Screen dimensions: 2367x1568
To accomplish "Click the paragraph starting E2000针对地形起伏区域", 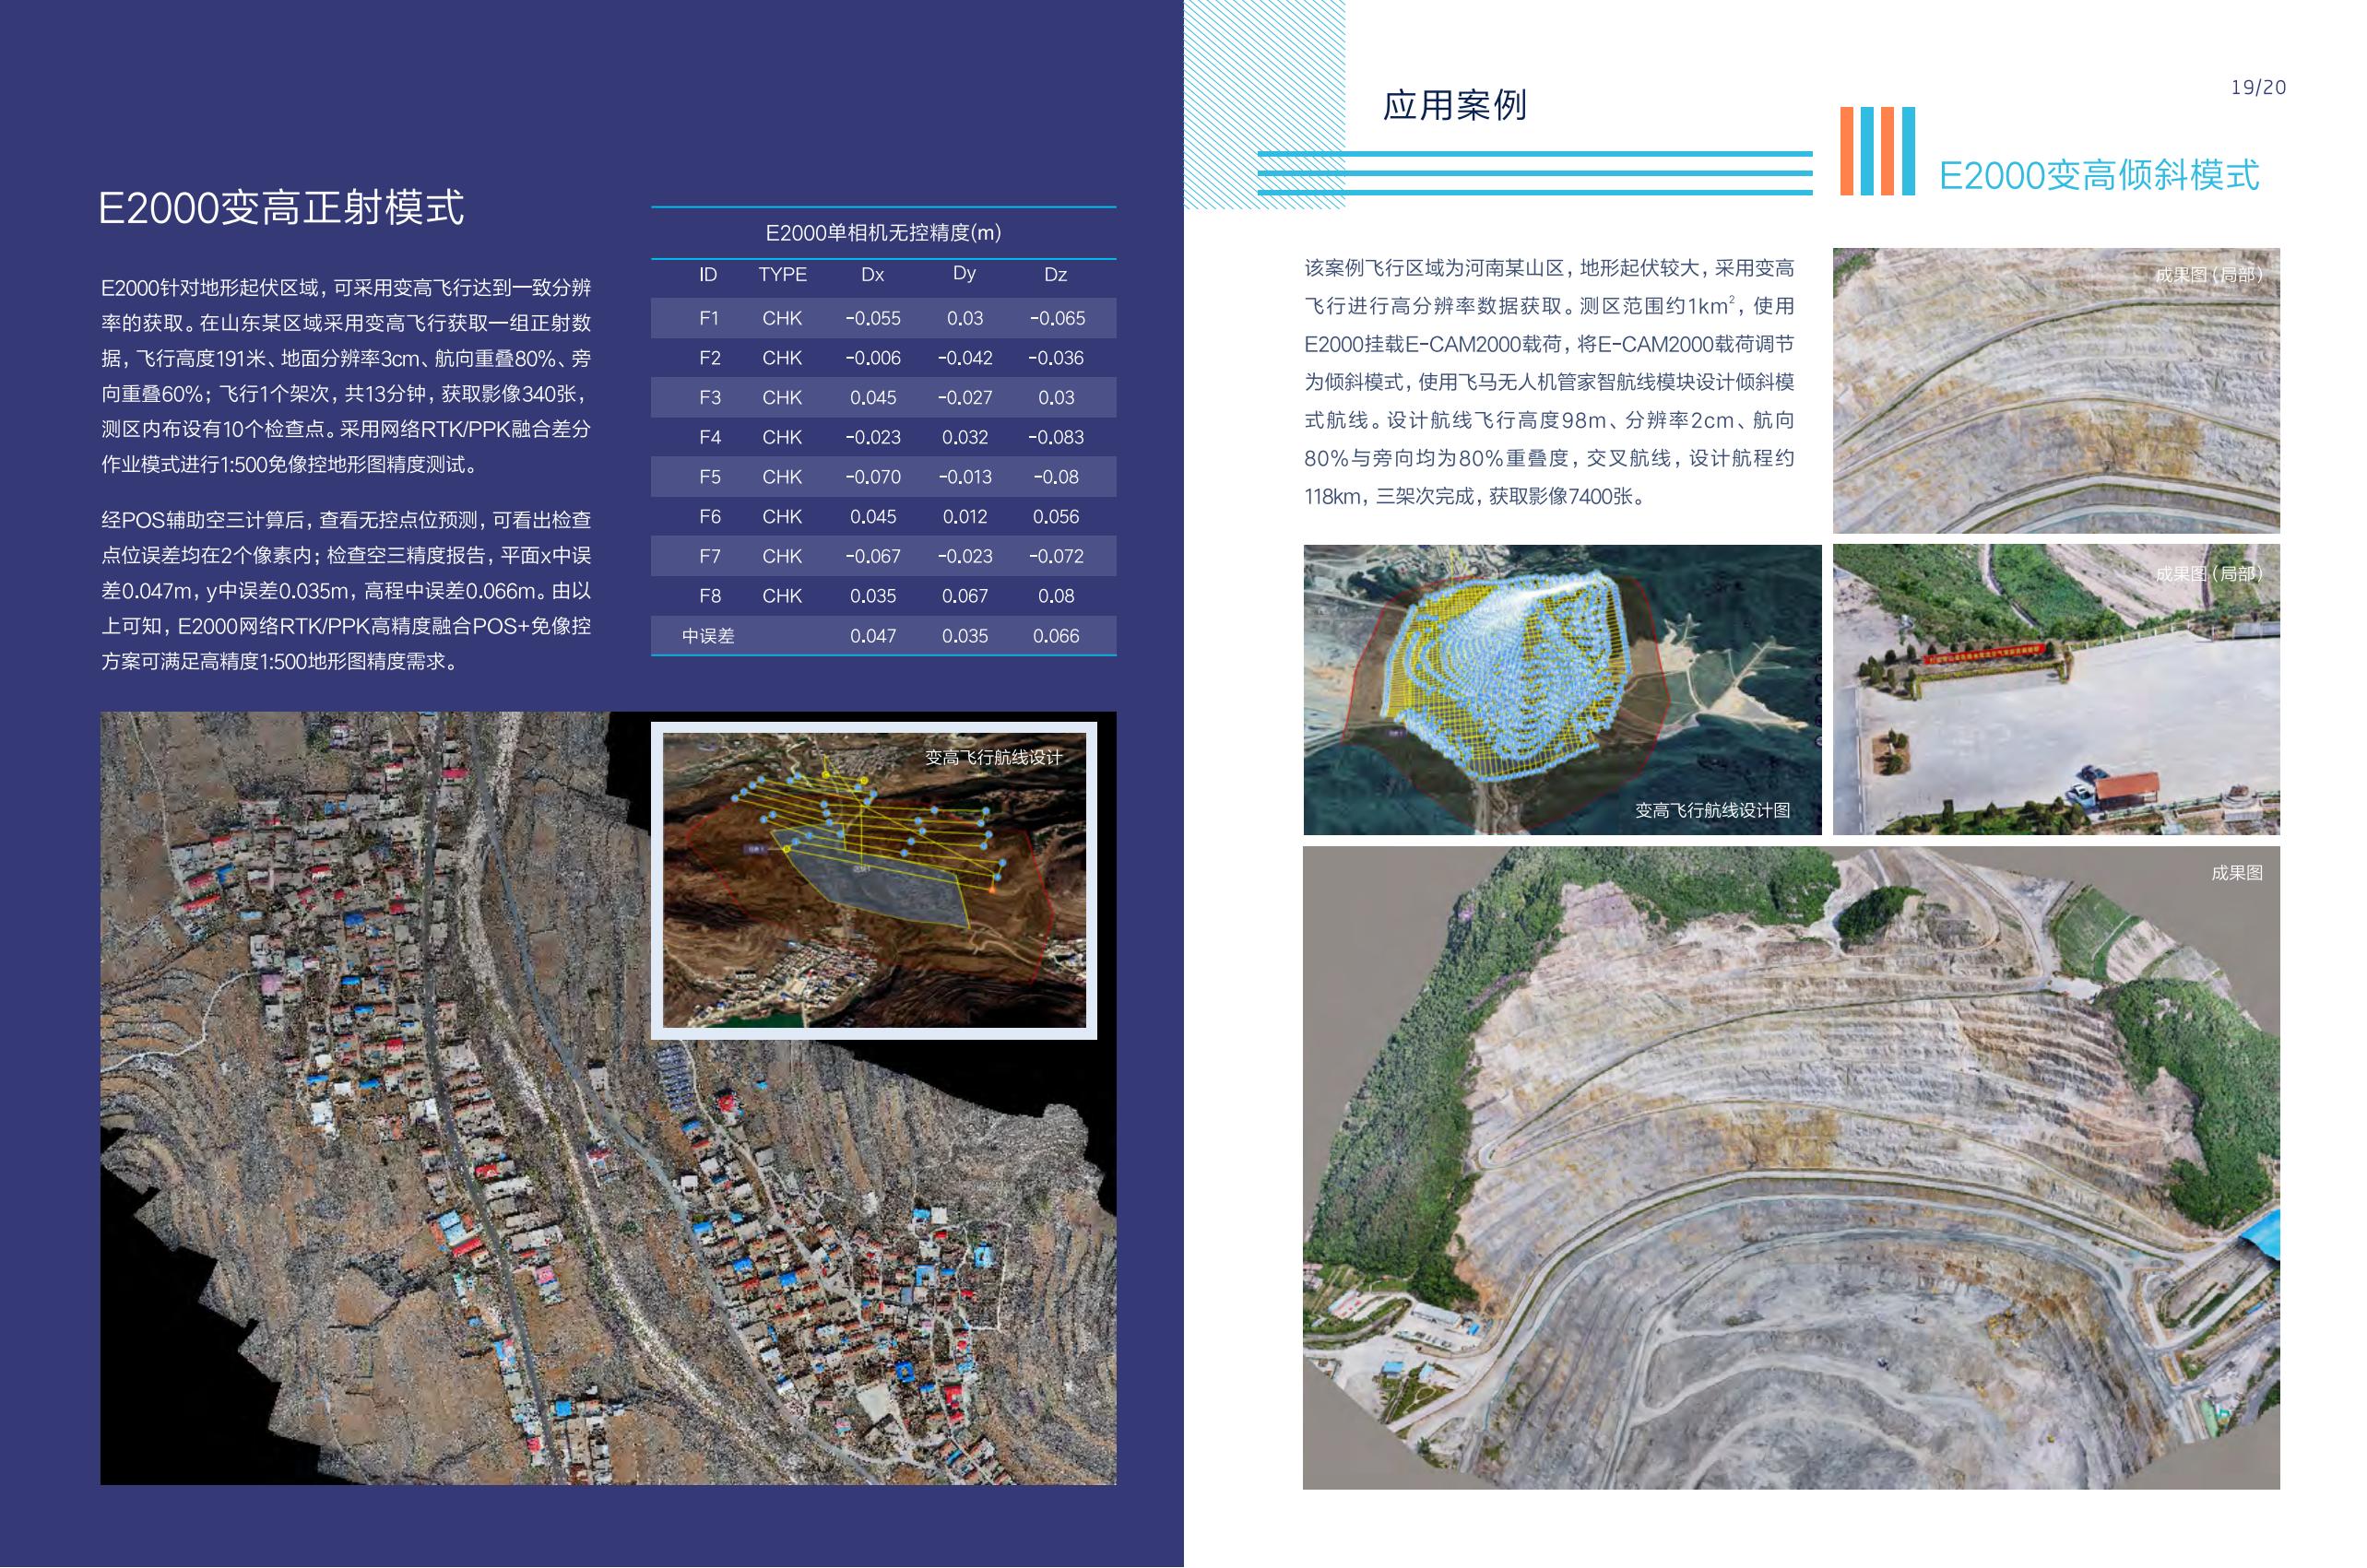I will tap(346, 376).
